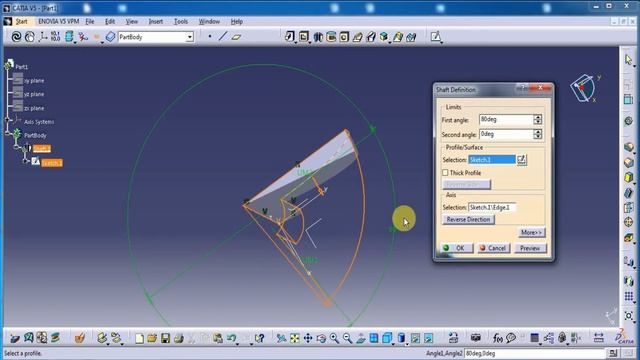Click OK in Shaft Definition
Image resolution: width=640 pixels, height=360 pixels.
click(x=456, y=248)
